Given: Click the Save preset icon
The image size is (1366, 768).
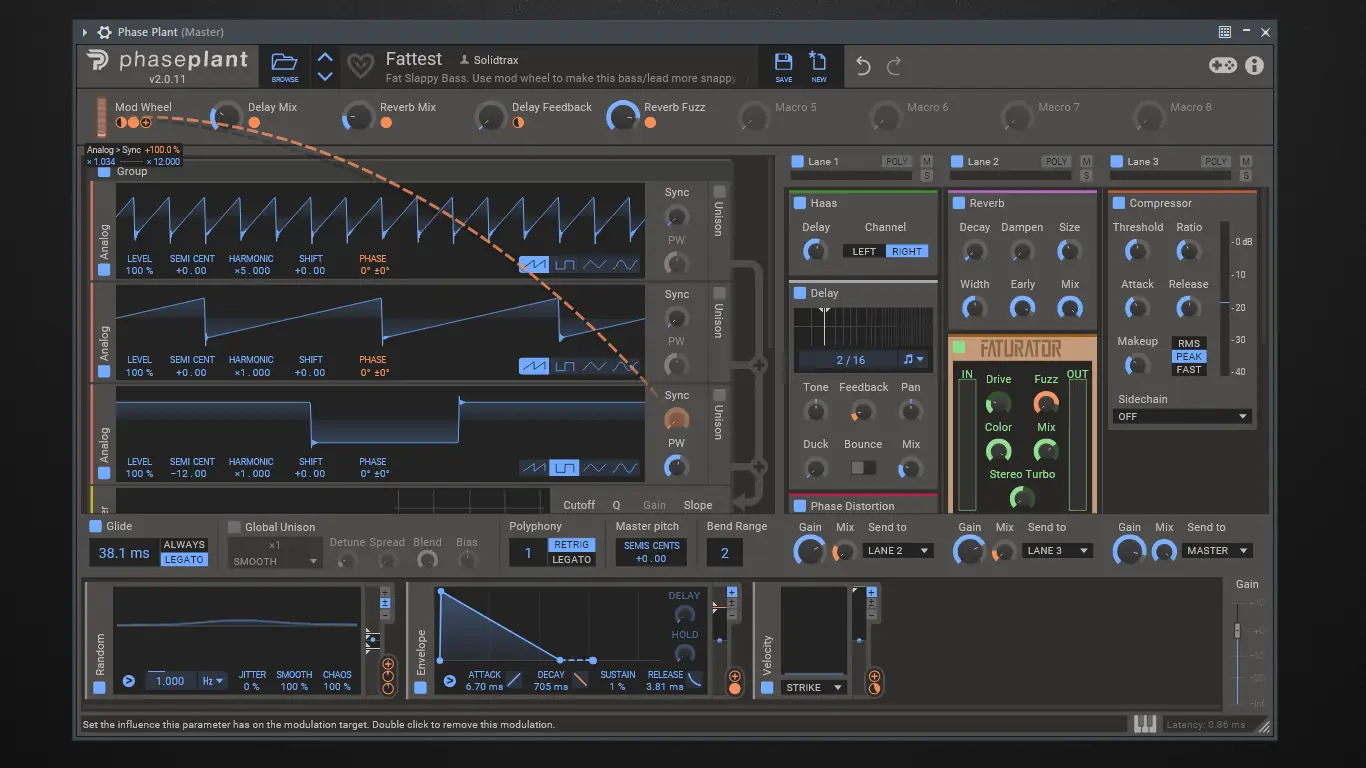Looking at the screenshot, I should point(784,62).
